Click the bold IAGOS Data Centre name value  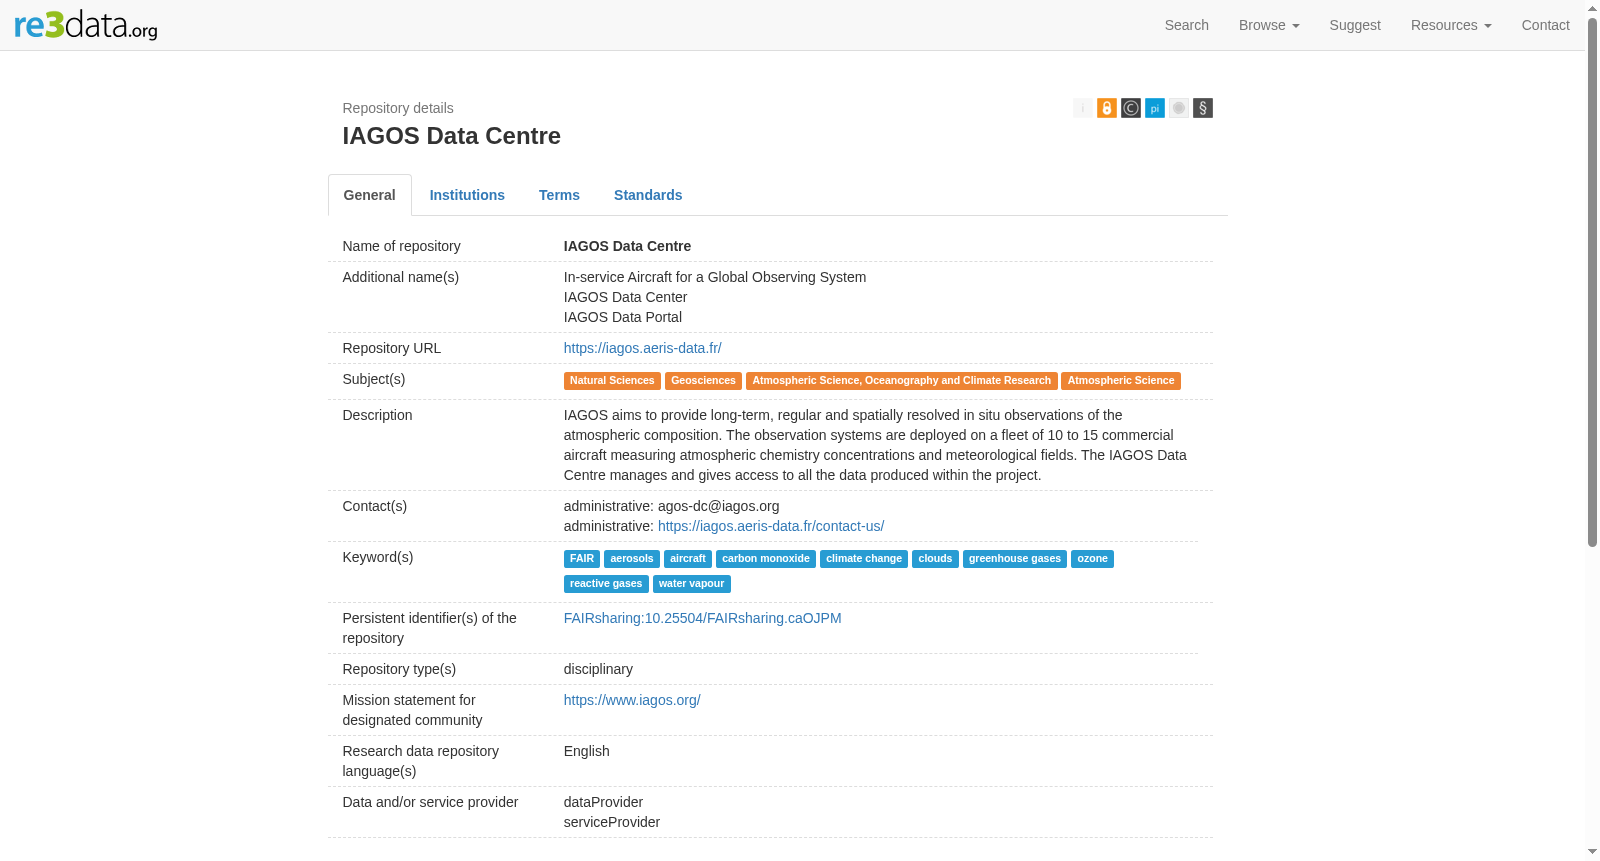628,246
